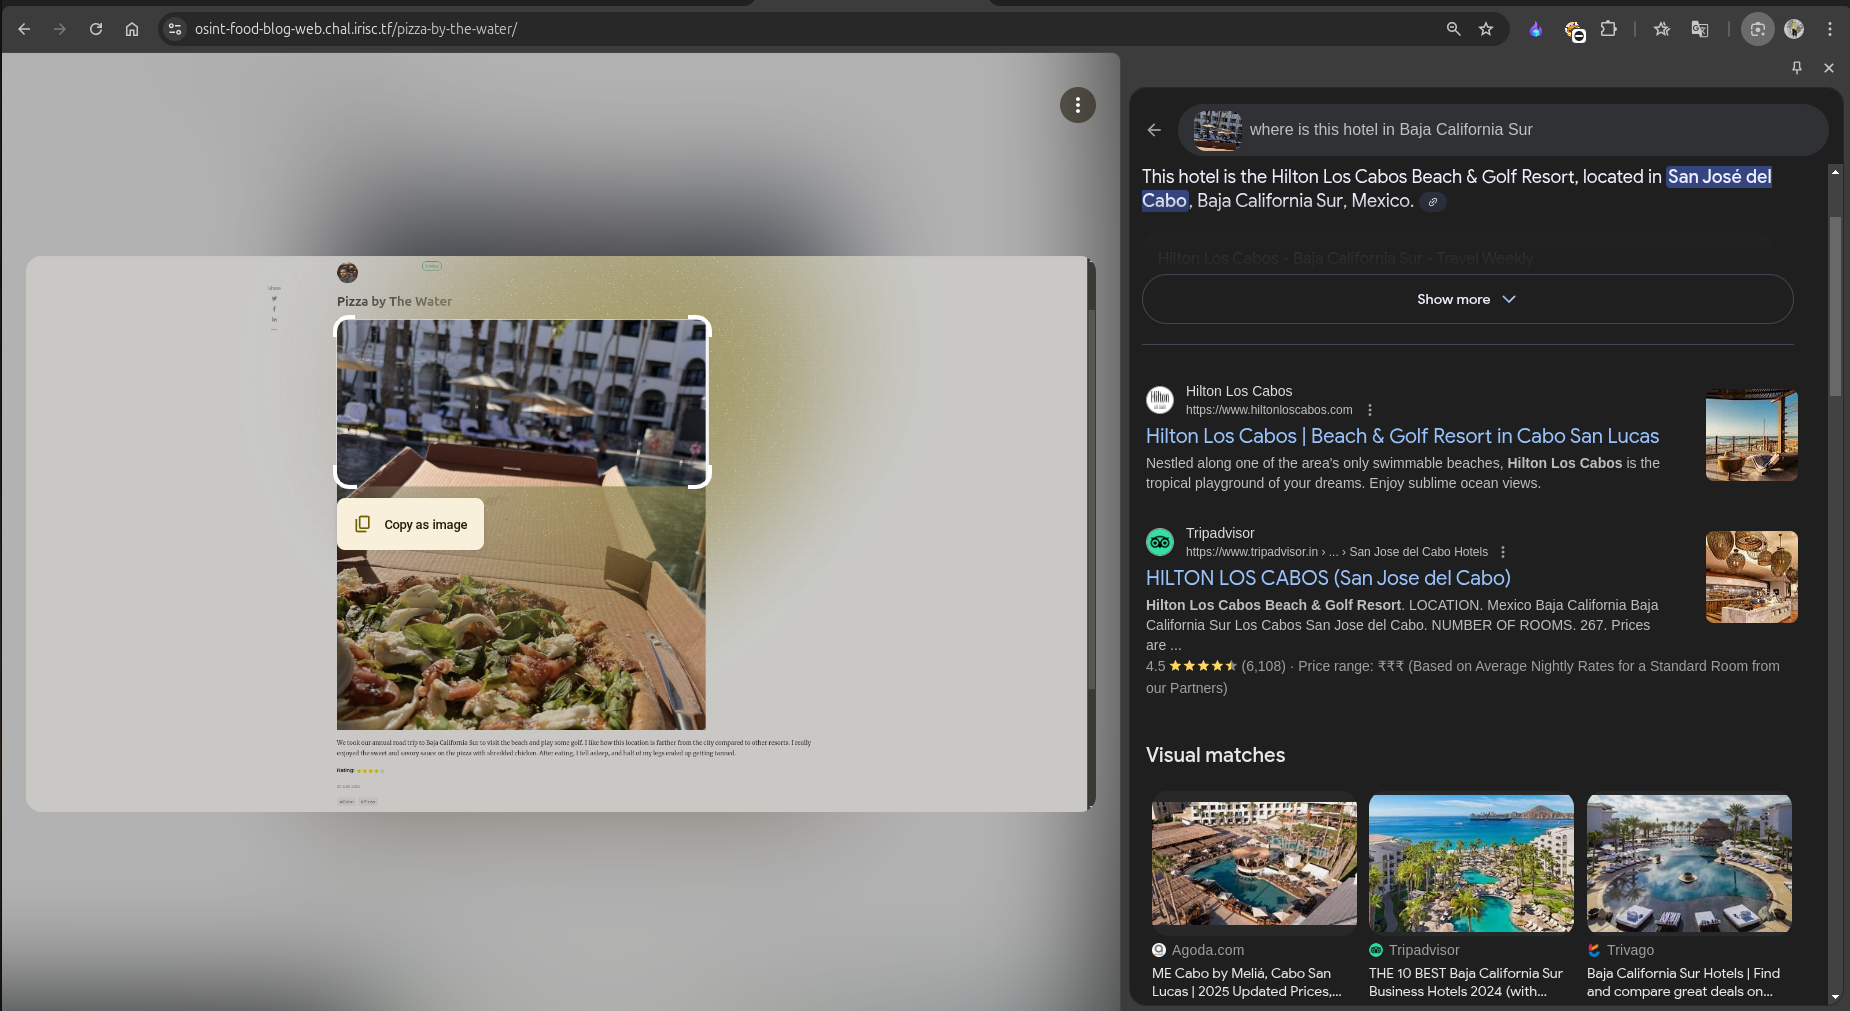Go back in the Lens results panel
The width and height of the screenshot is (1850, 1011).
1154,130
